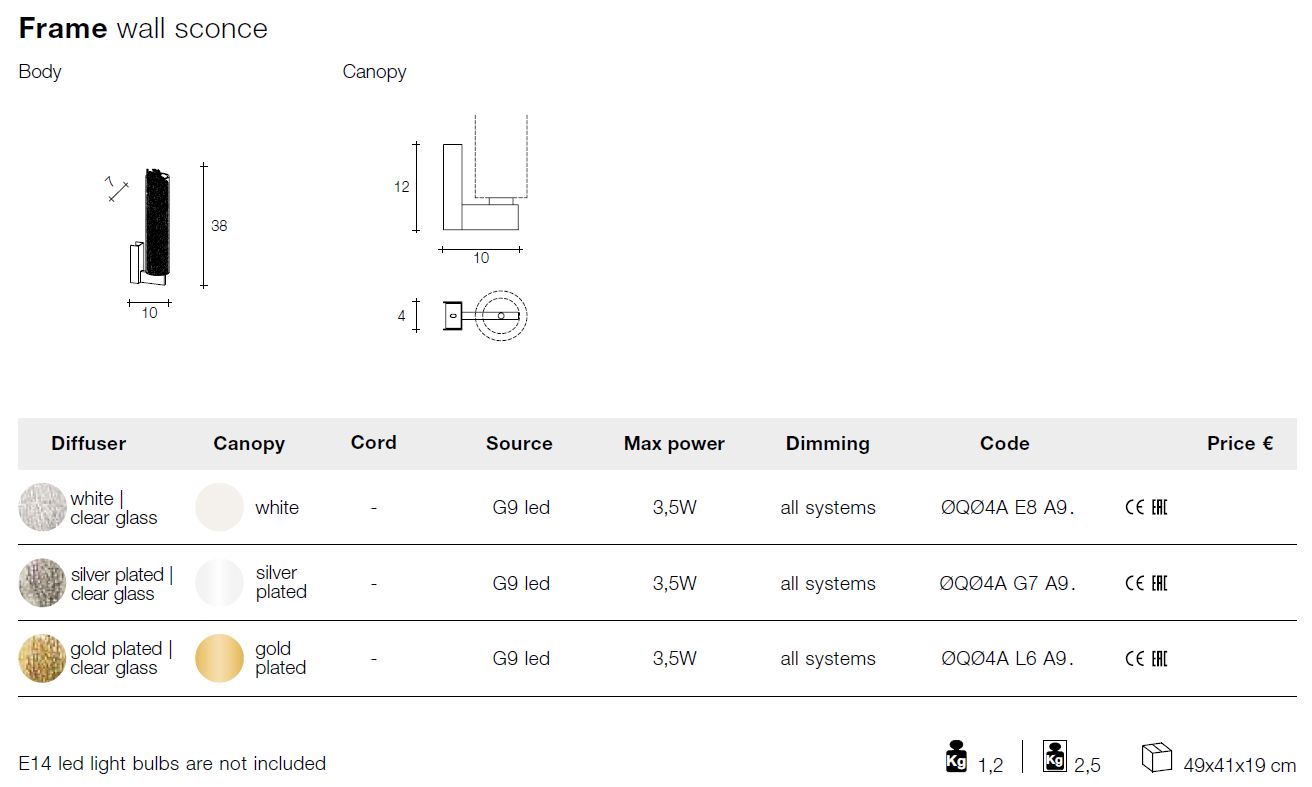This screenshot has height=787, width=1312.
Task: Click the cord dash in the white row
Action: pyautogui.click(x=374, y=507)
